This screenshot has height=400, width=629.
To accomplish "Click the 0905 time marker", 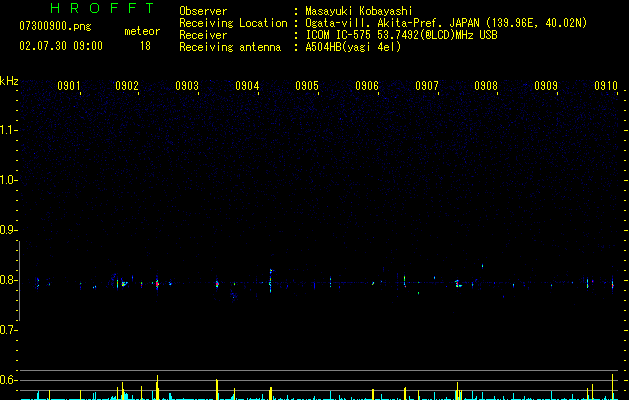I will (307, 86).
